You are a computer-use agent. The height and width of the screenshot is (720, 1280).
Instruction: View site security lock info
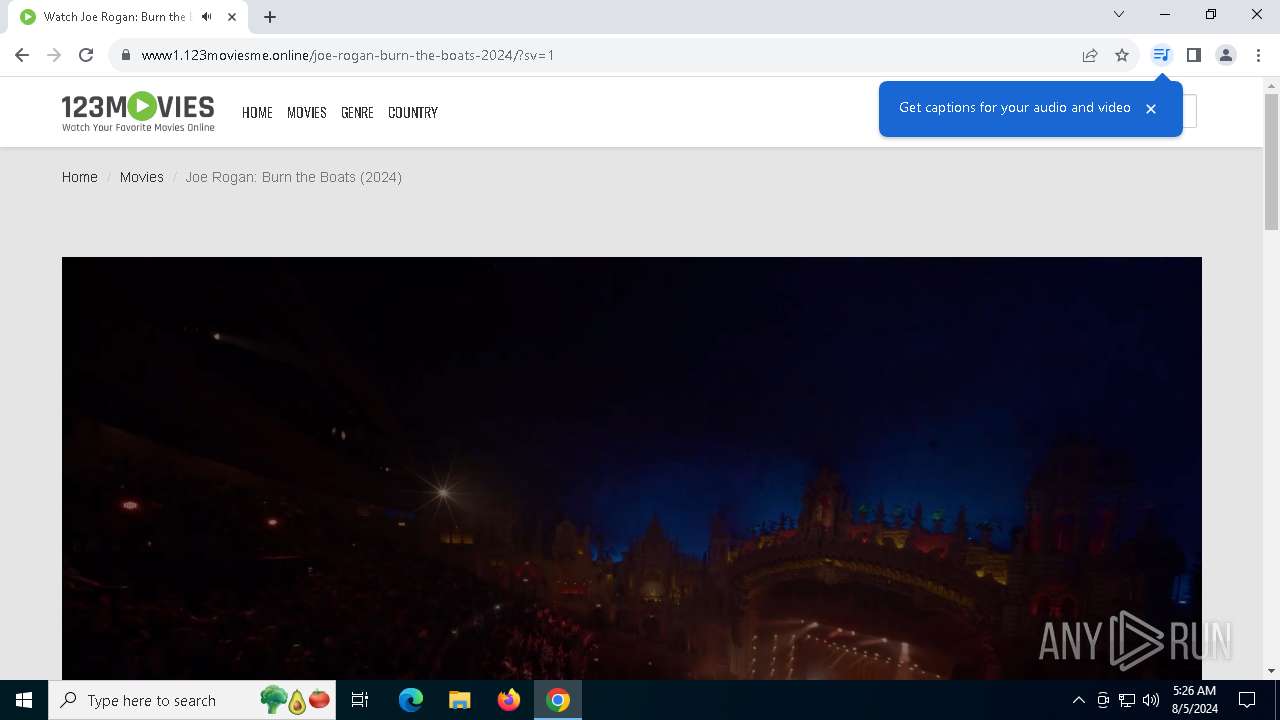click(126, 55)
